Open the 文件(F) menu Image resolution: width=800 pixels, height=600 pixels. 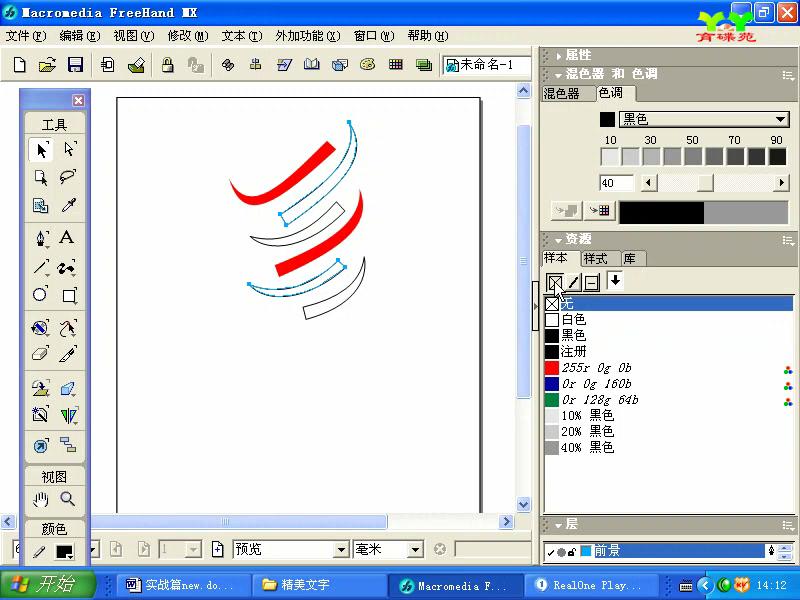coord(26,36)
